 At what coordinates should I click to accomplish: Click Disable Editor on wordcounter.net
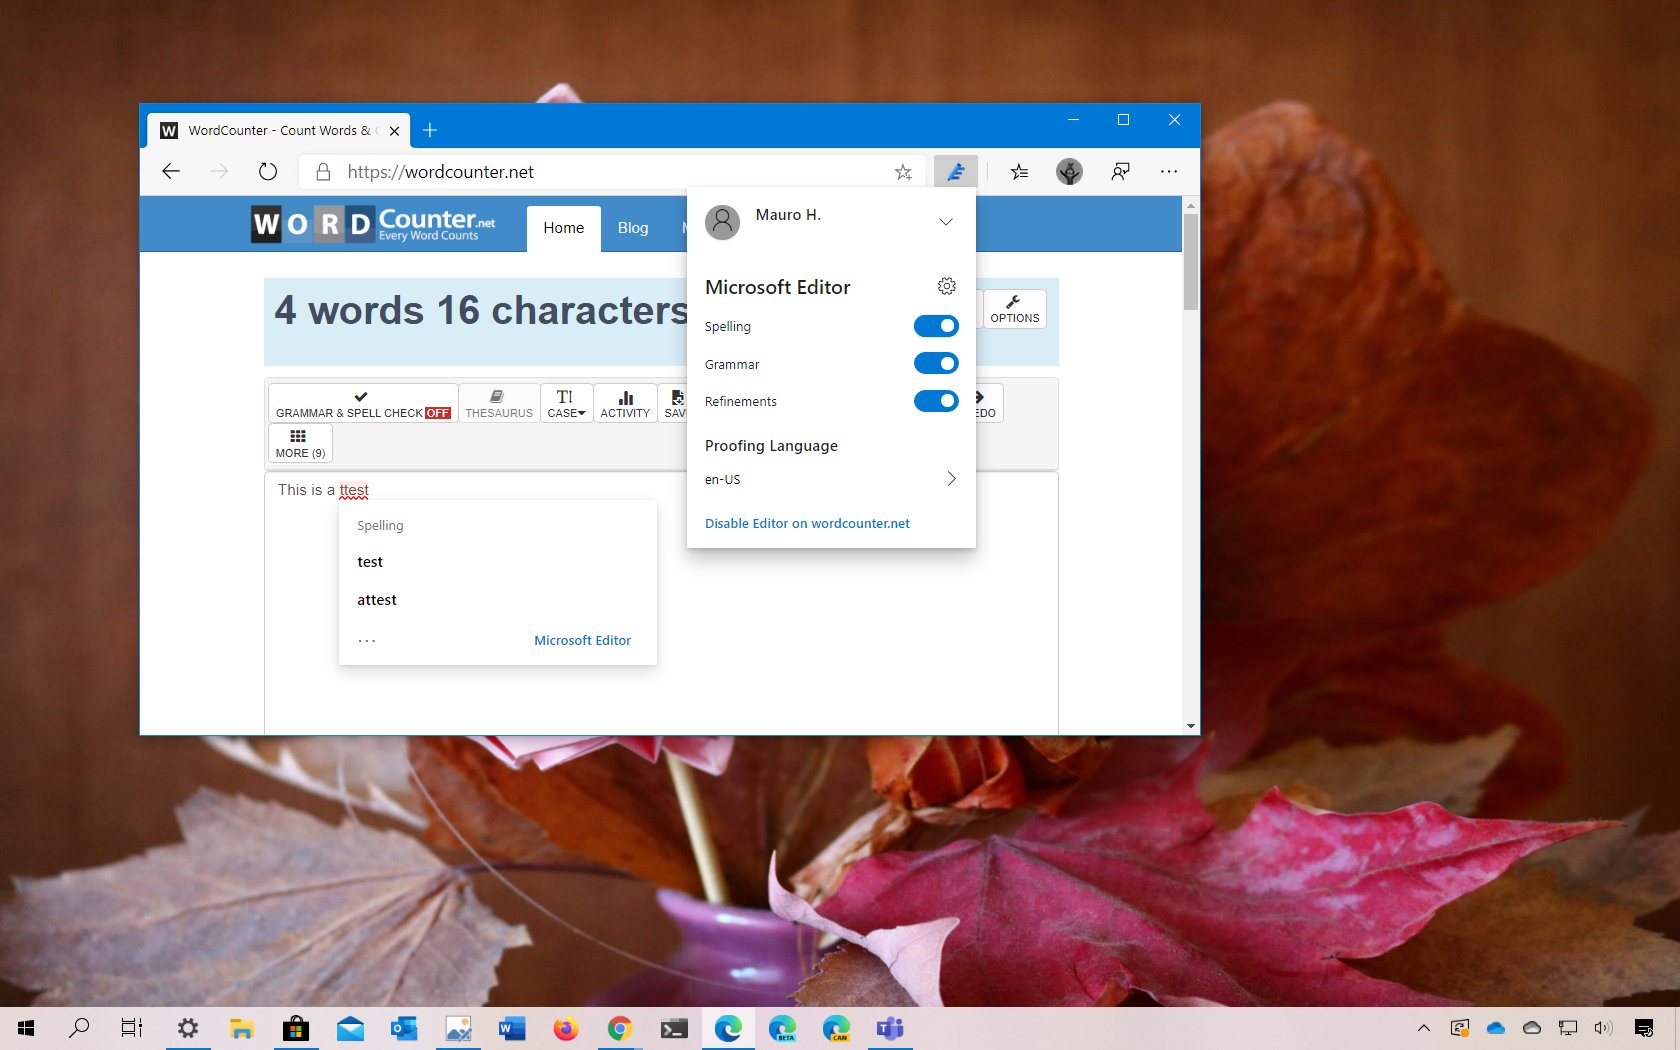click(x=806, y=523)
